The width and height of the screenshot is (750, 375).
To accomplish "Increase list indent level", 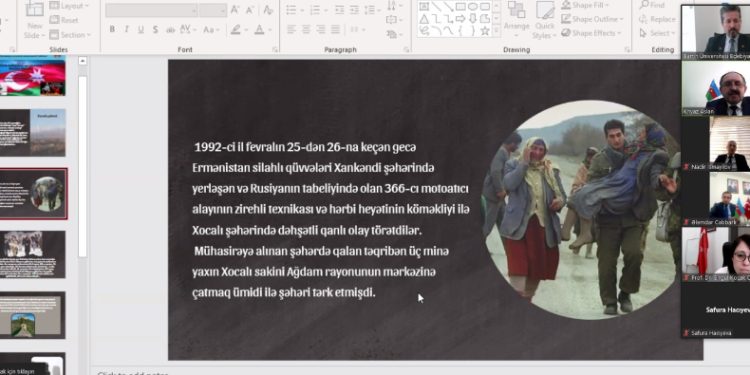I will coord(354,10).
